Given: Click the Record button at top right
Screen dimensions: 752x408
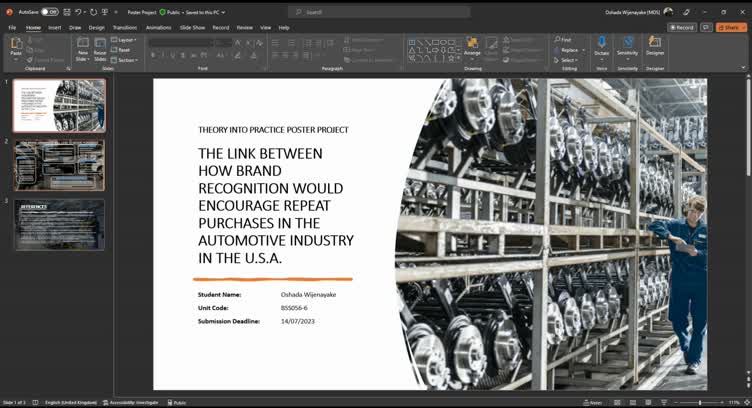Looking at the screenshot, I should [682, 27].
